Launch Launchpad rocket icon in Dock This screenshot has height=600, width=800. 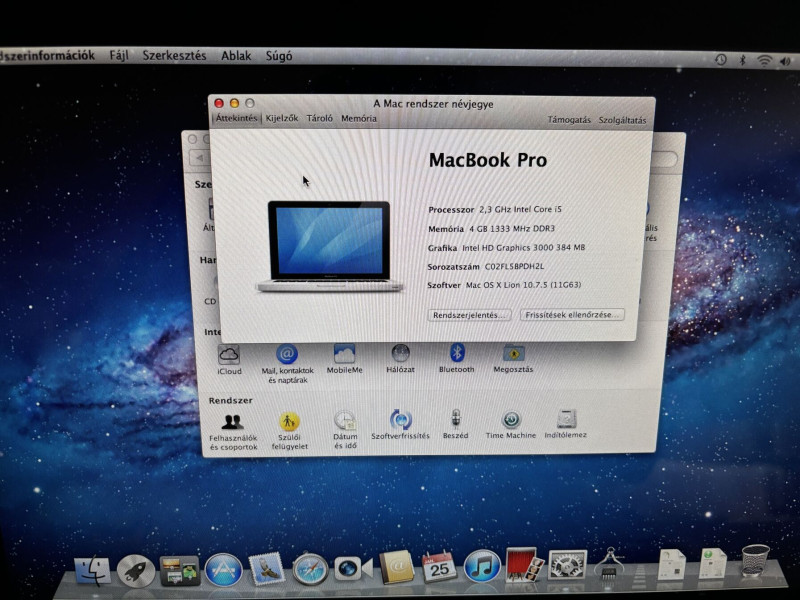(x=136, y=570)
